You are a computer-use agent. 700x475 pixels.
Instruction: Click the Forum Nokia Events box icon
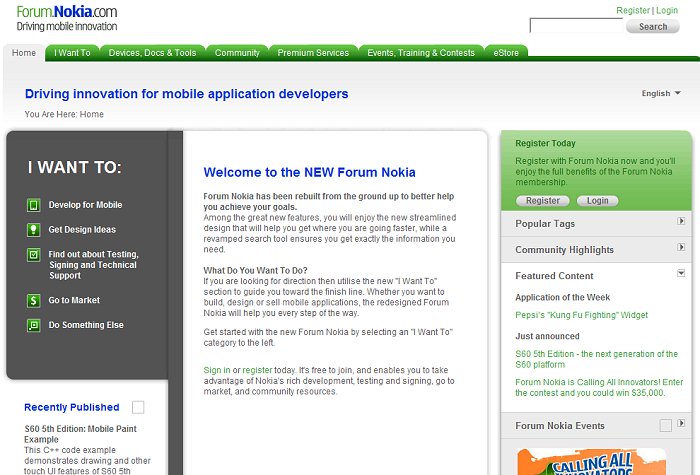tap(665, 426)
